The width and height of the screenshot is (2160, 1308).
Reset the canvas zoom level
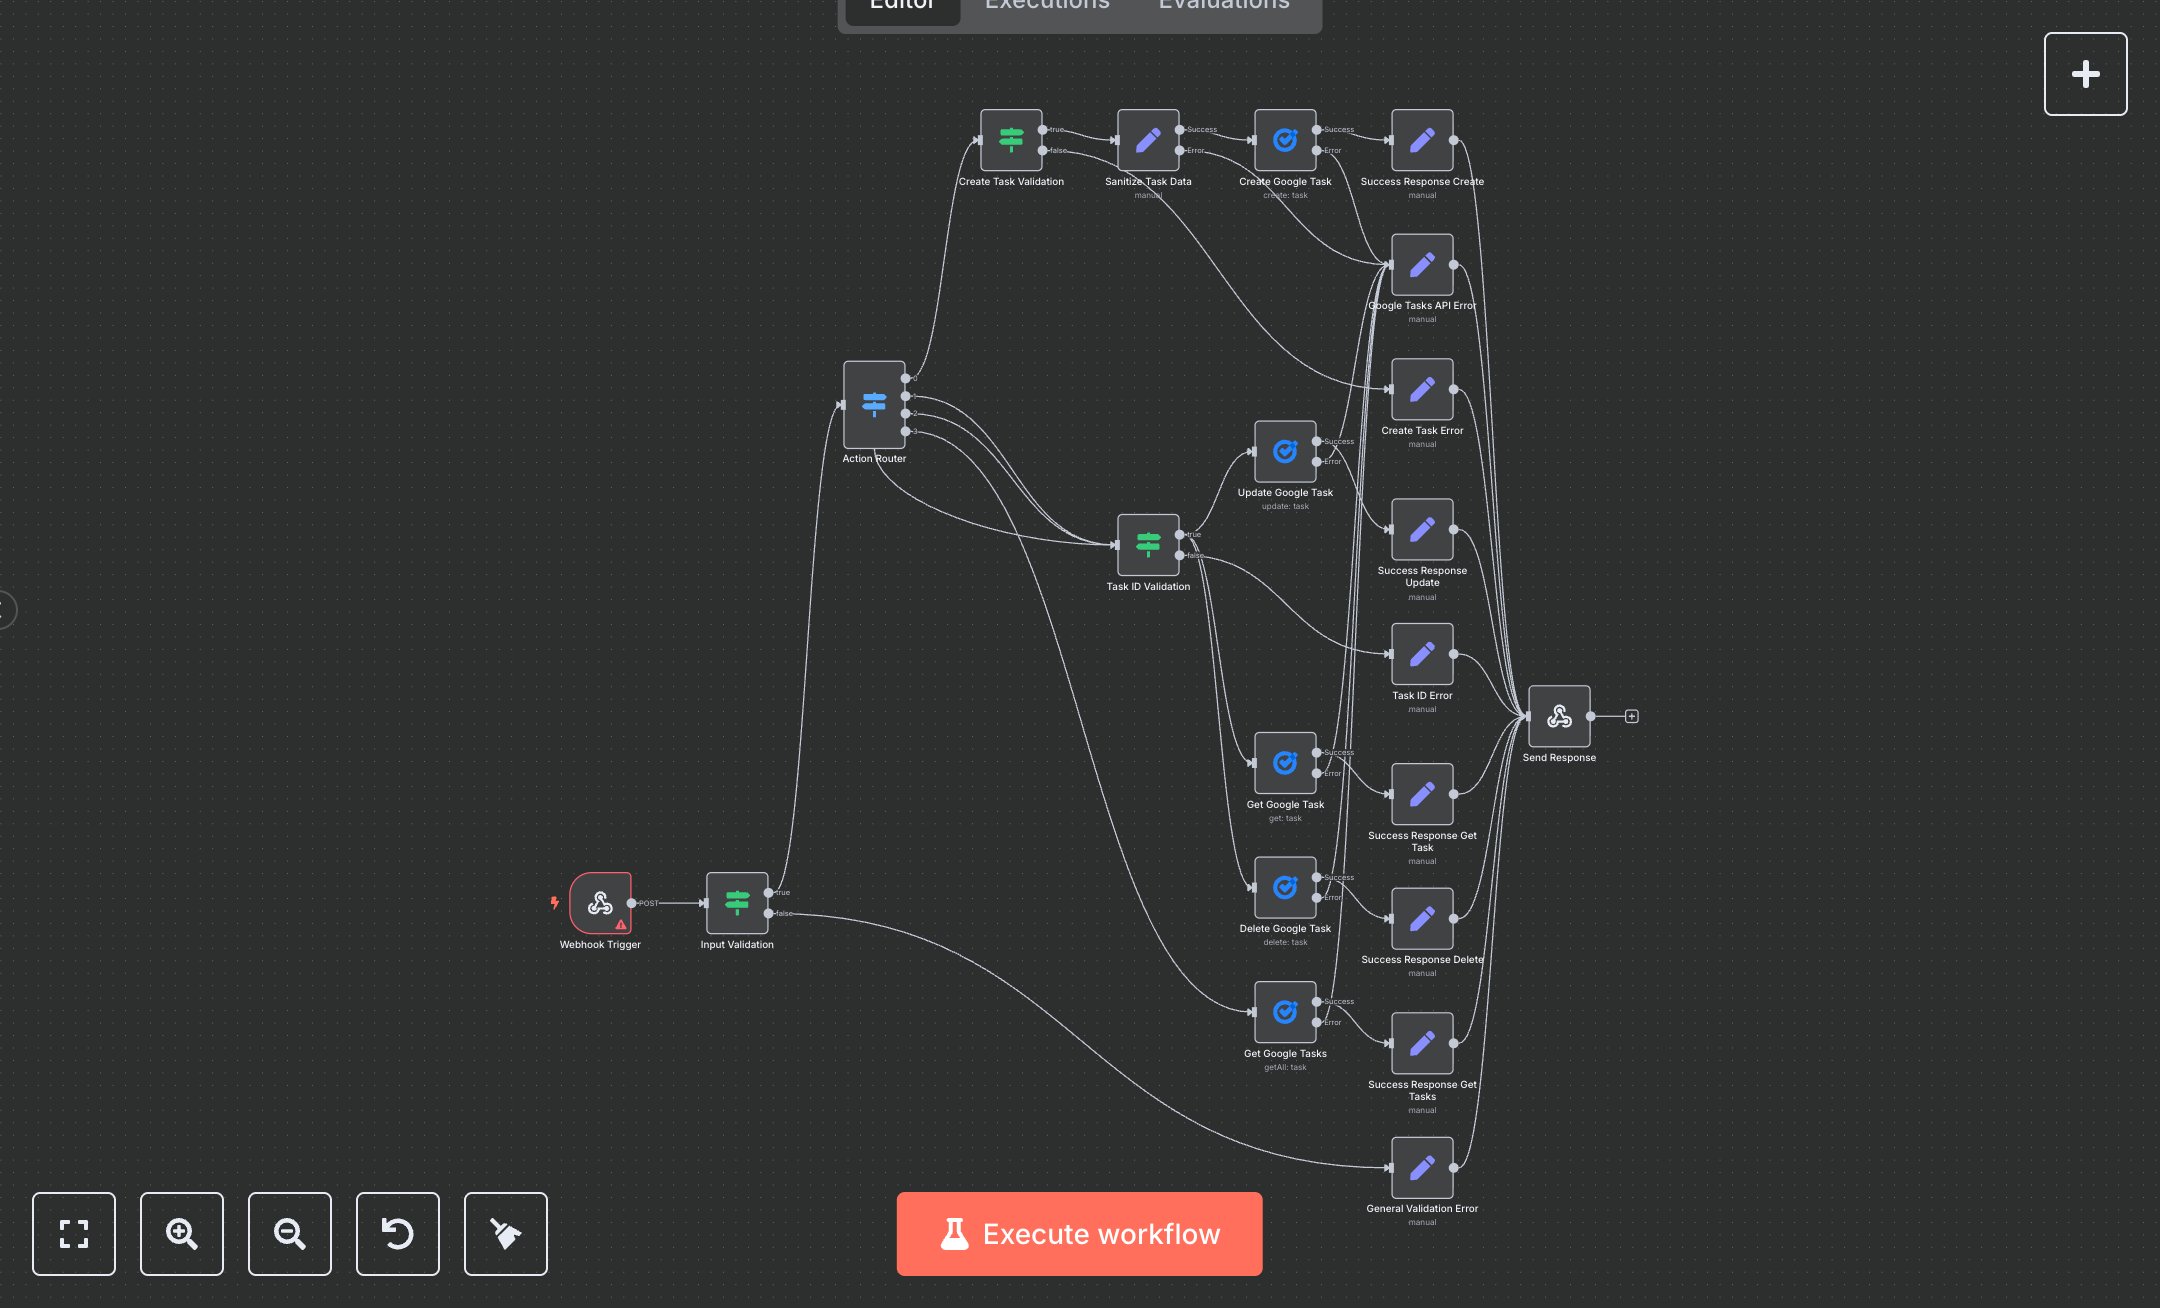pos(398,1234)
